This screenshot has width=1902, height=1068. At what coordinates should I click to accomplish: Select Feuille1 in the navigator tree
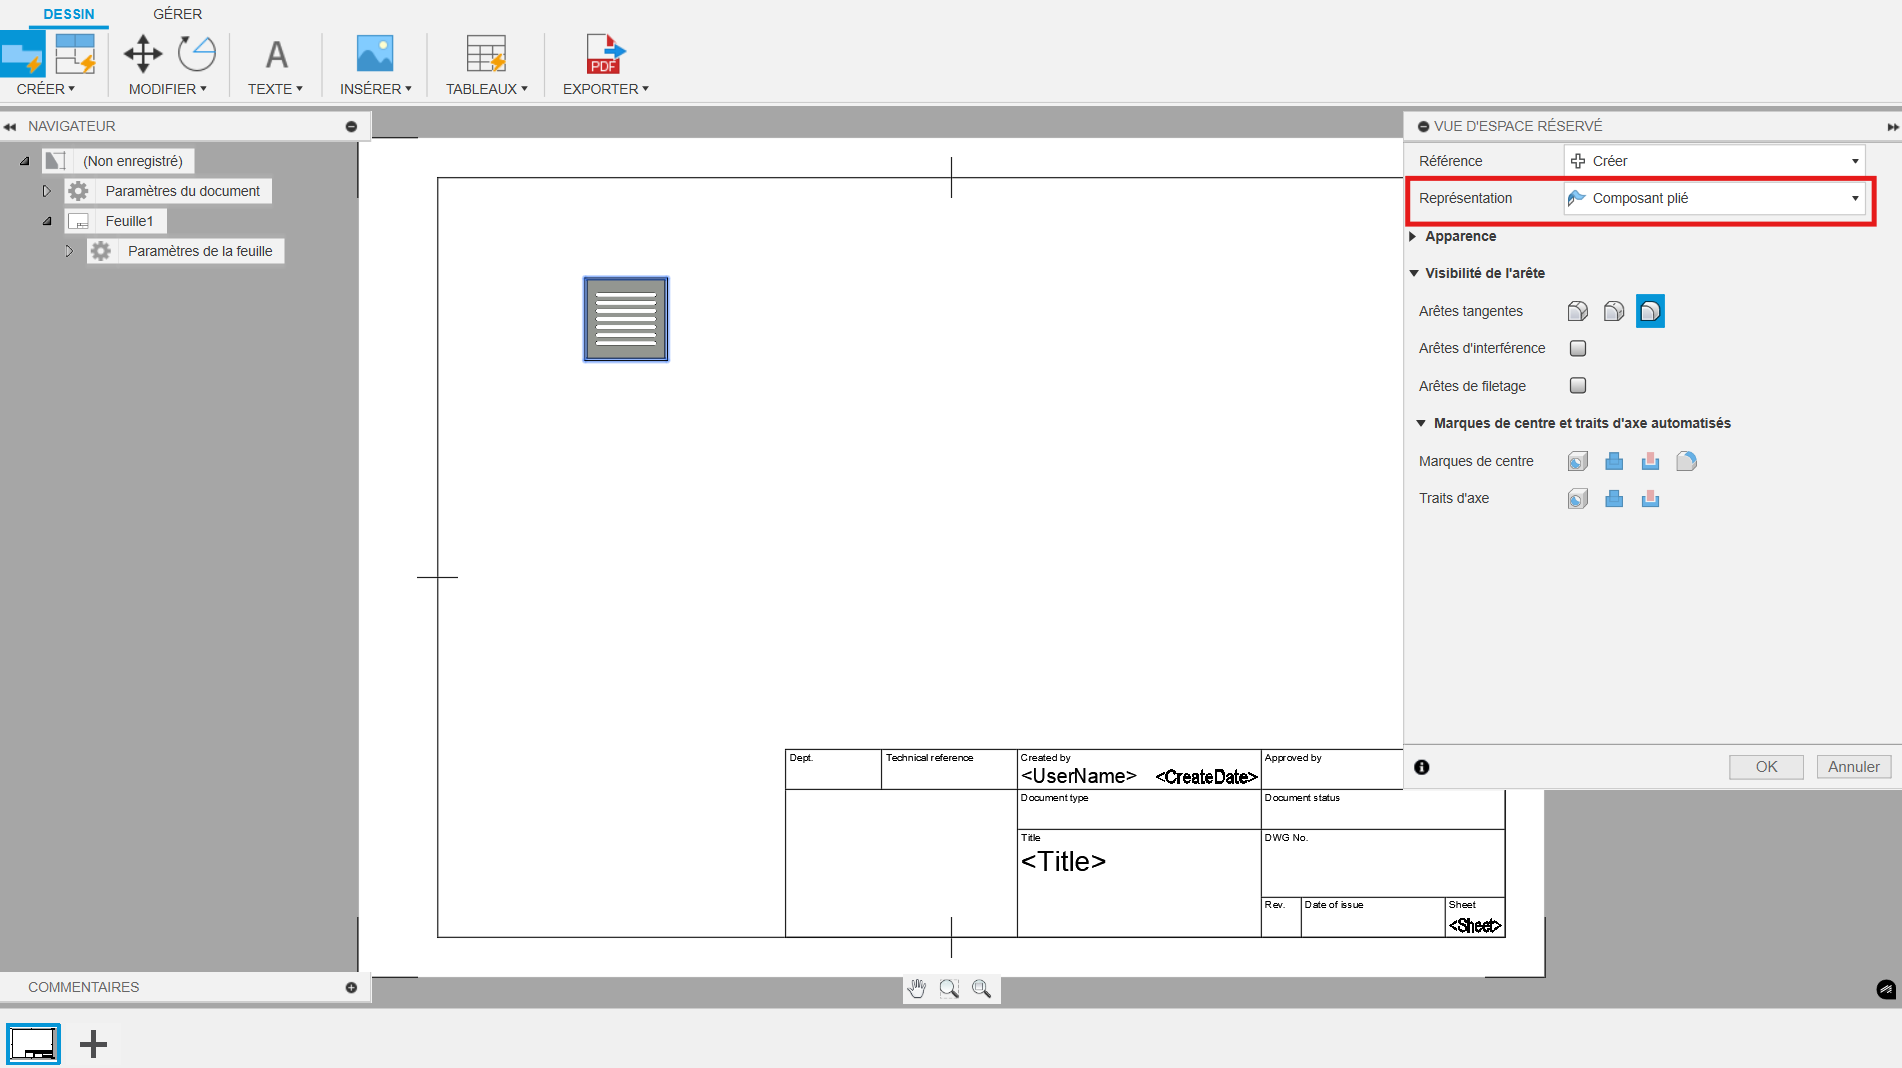[129, 221]
